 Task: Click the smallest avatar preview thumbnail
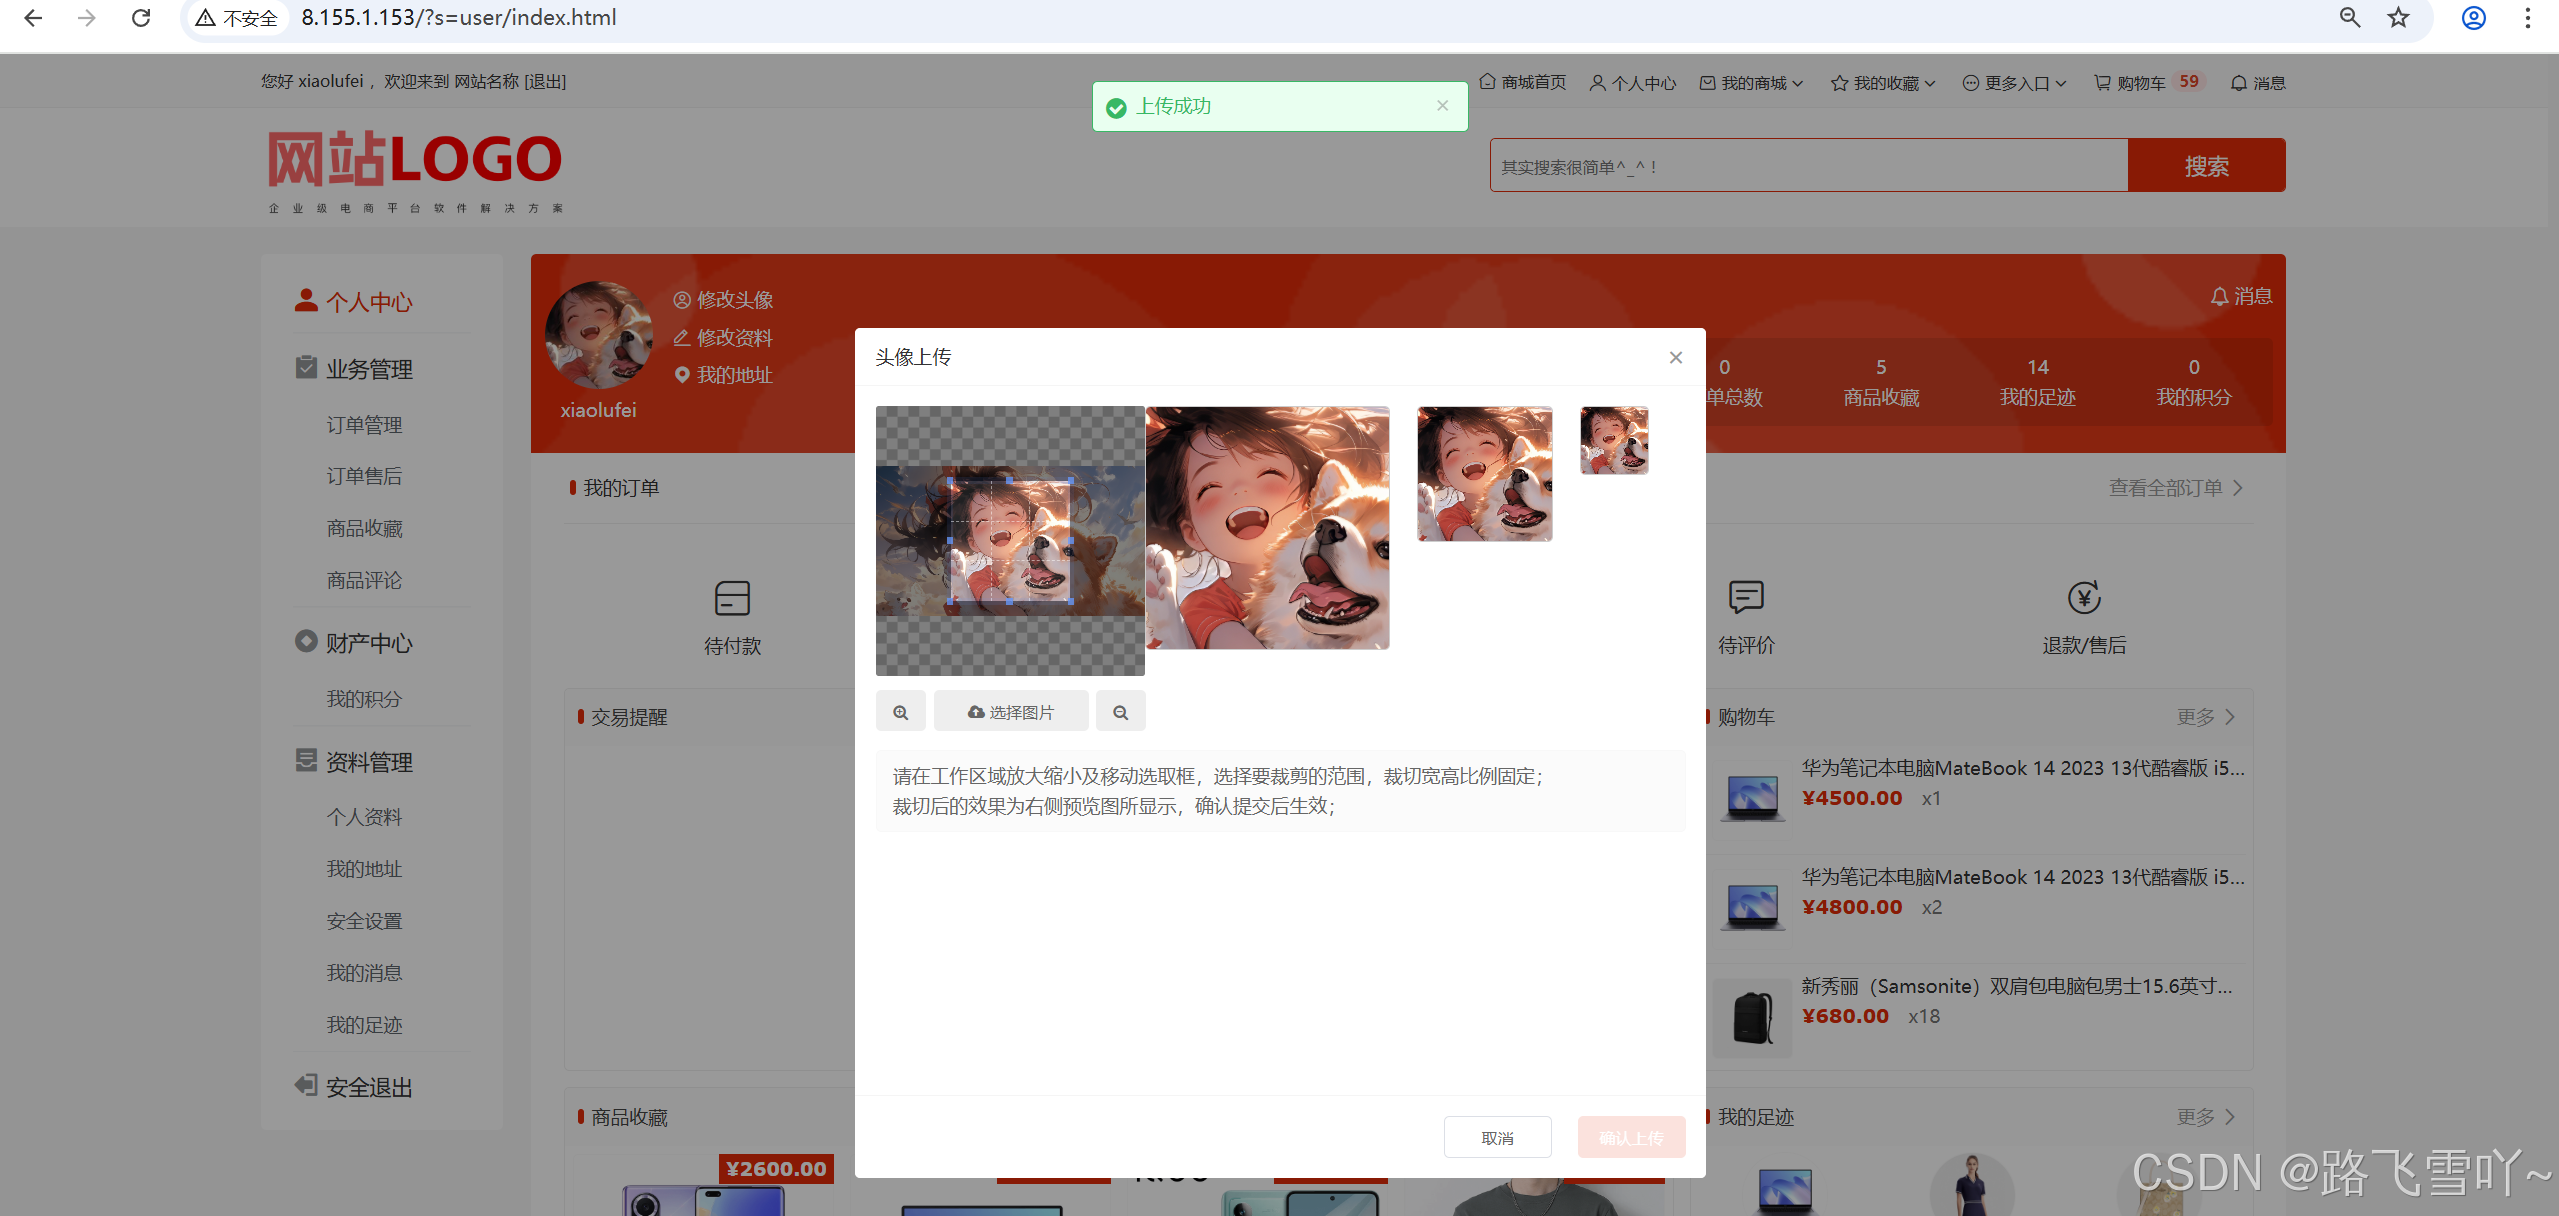tap(1613, 440)
